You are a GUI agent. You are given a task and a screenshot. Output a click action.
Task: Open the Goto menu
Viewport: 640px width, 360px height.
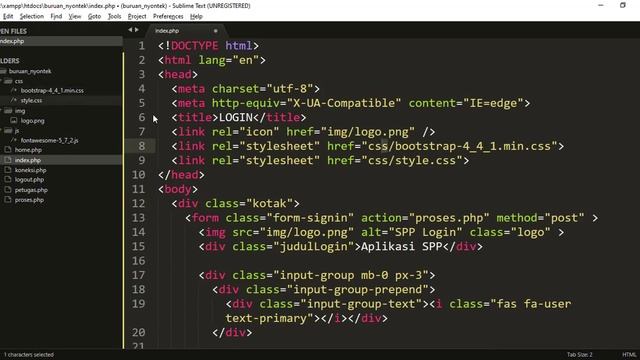point(94,16)
